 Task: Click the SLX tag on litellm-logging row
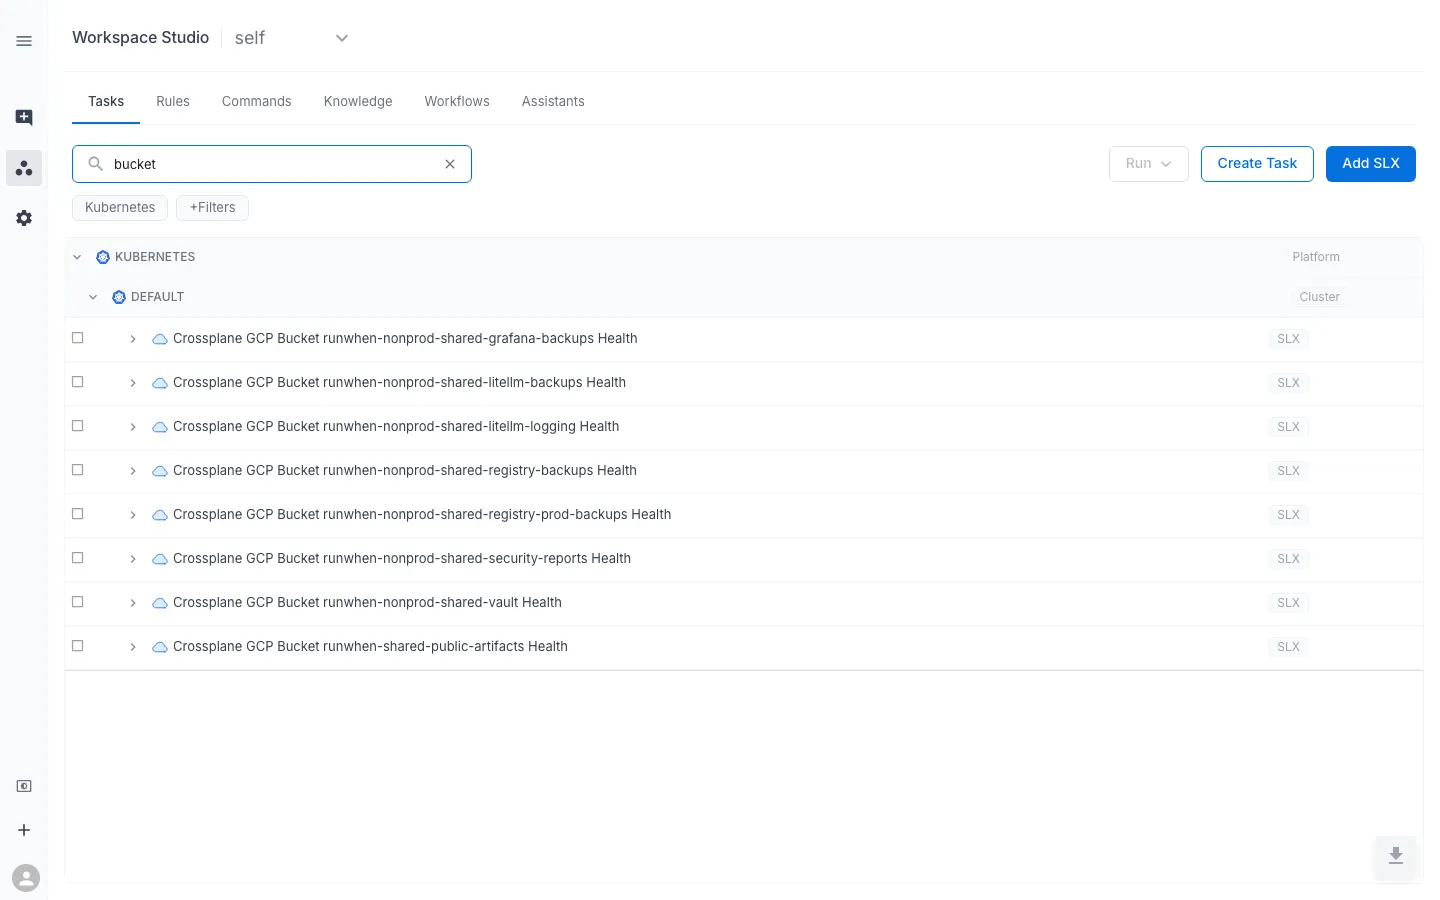[1288, 427]
